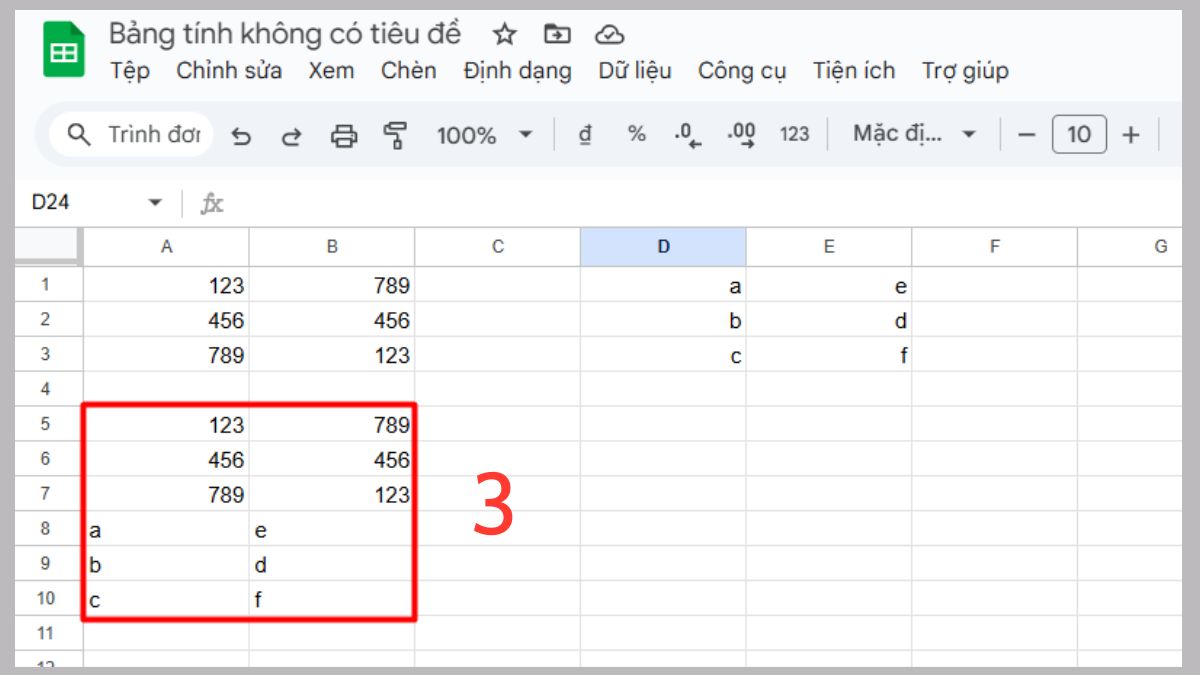Image resolution: width=1200 pixels, height=675 pixels.
Task: Select the paint format tool
Action: (396, 135)
